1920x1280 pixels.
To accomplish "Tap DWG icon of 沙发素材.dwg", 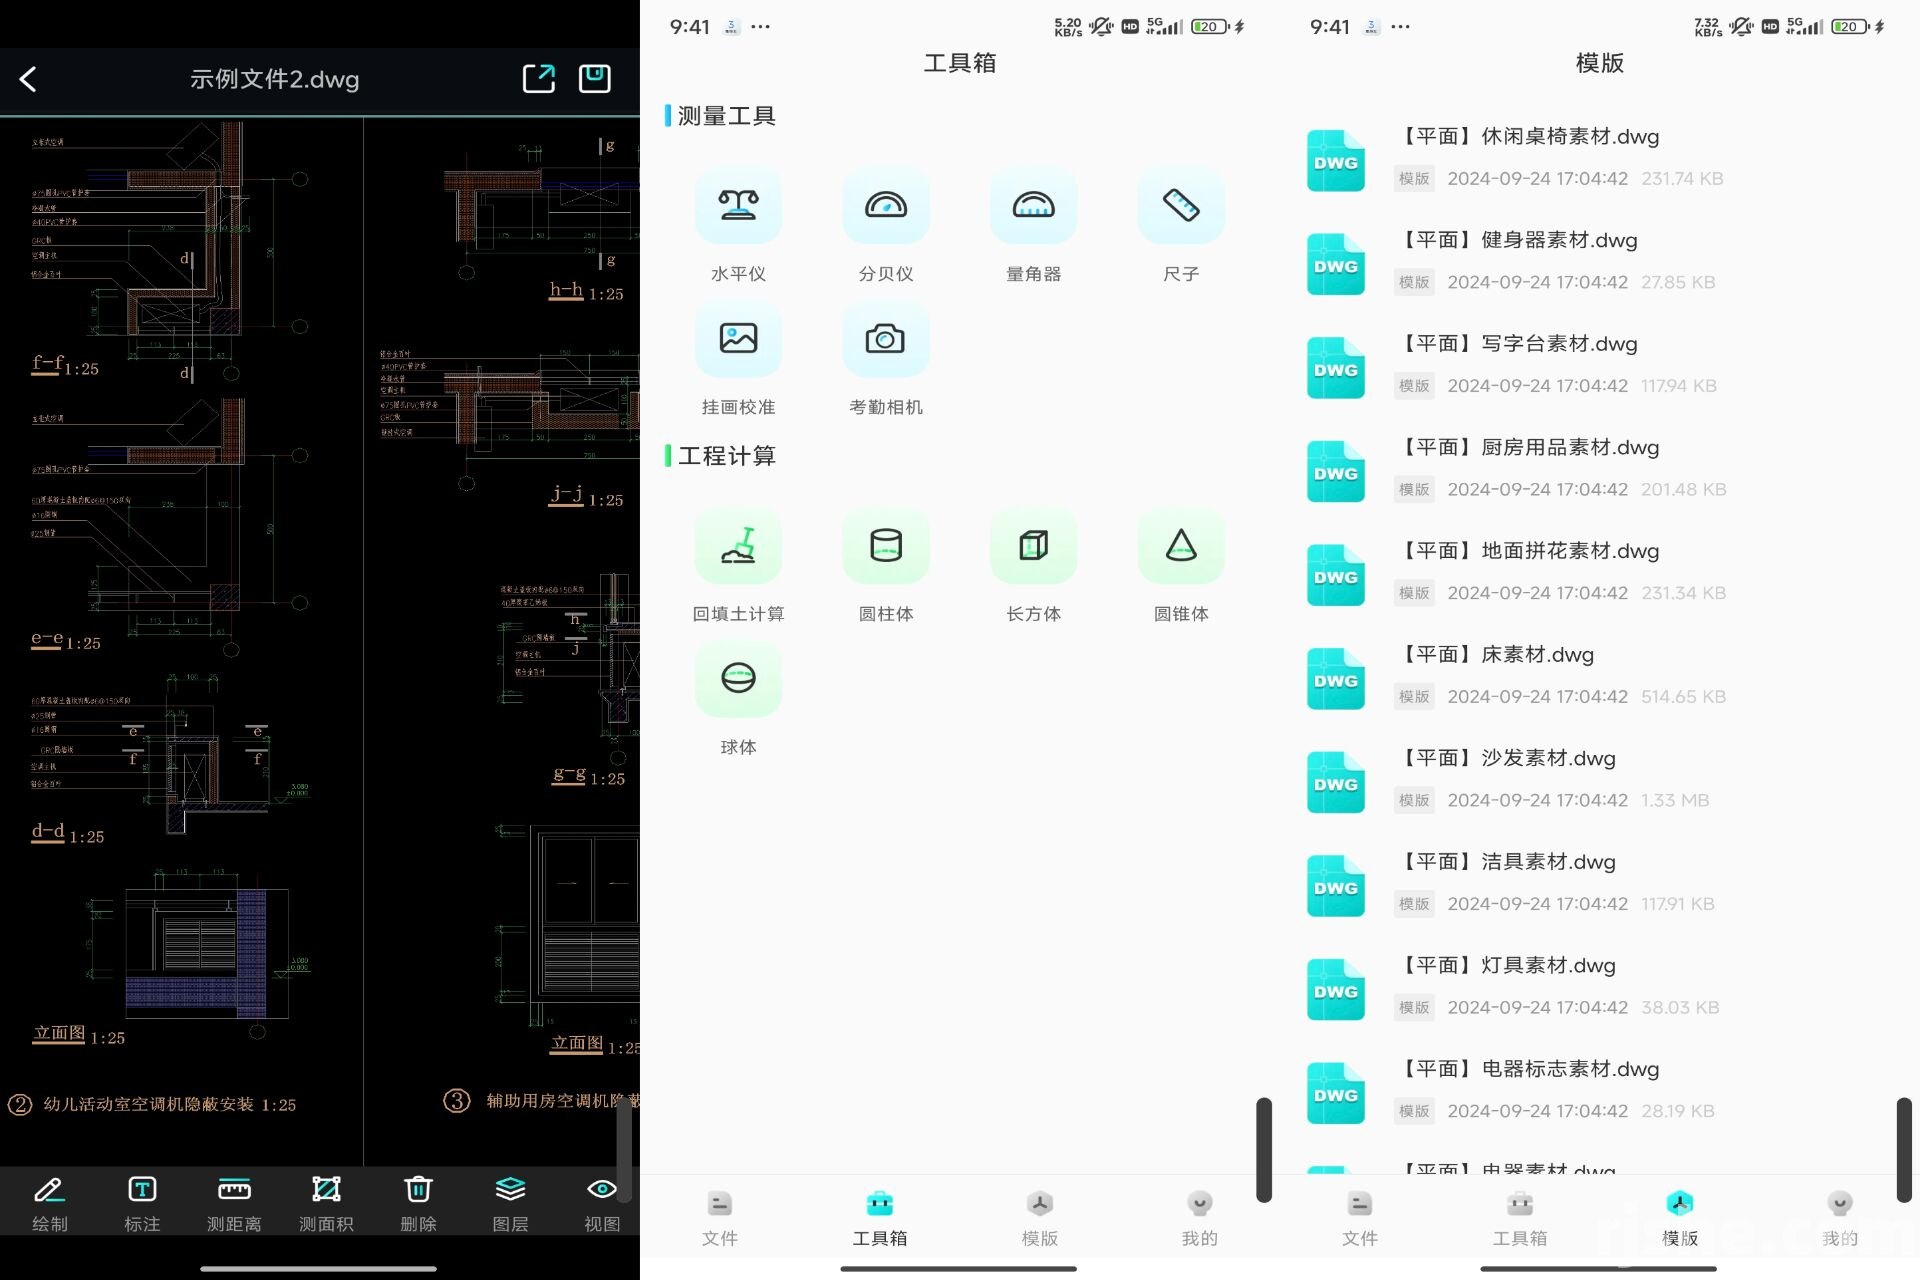I will tap(1336, 782).
